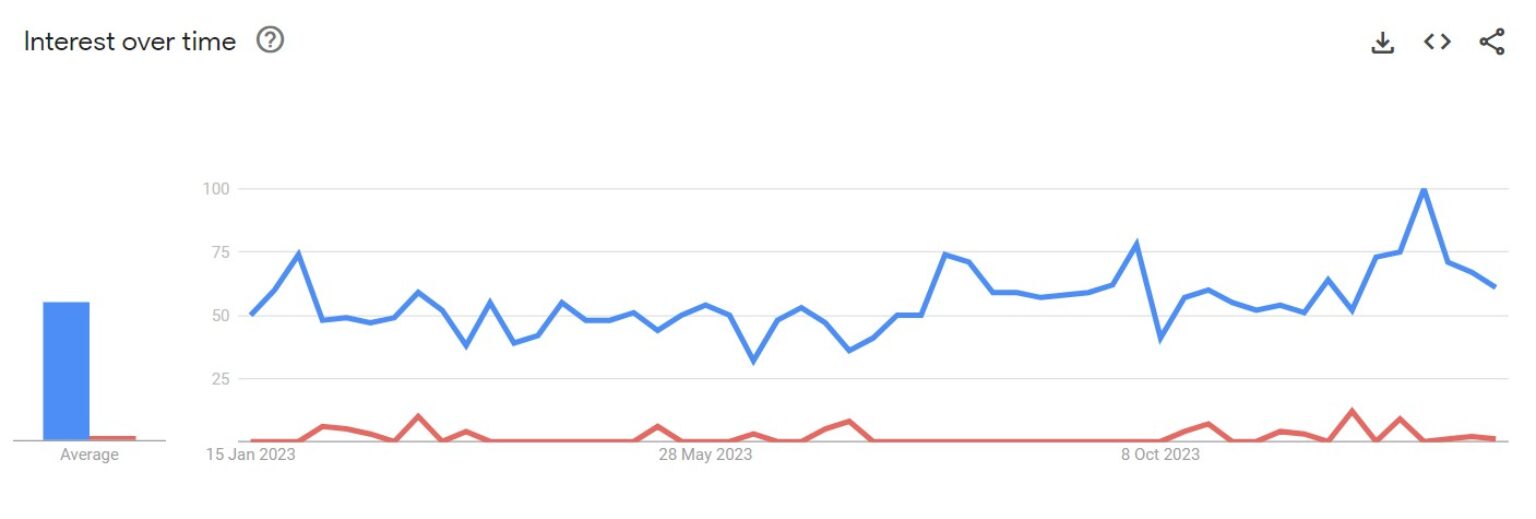
Task: Click the blue line's first data point
Action: (x=251, y=314)
